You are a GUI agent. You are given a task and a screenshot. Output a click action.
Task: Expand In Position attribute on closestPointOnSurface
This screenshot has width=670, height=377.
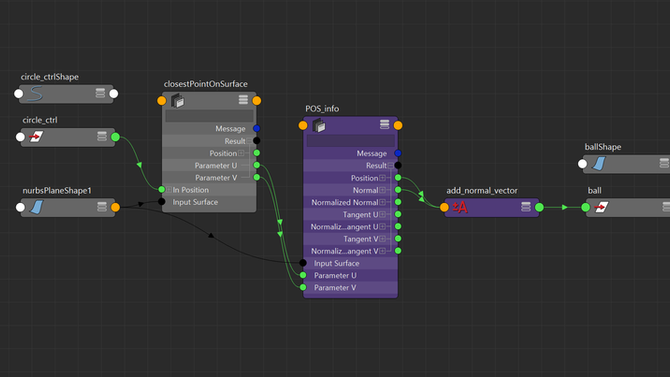169,189
